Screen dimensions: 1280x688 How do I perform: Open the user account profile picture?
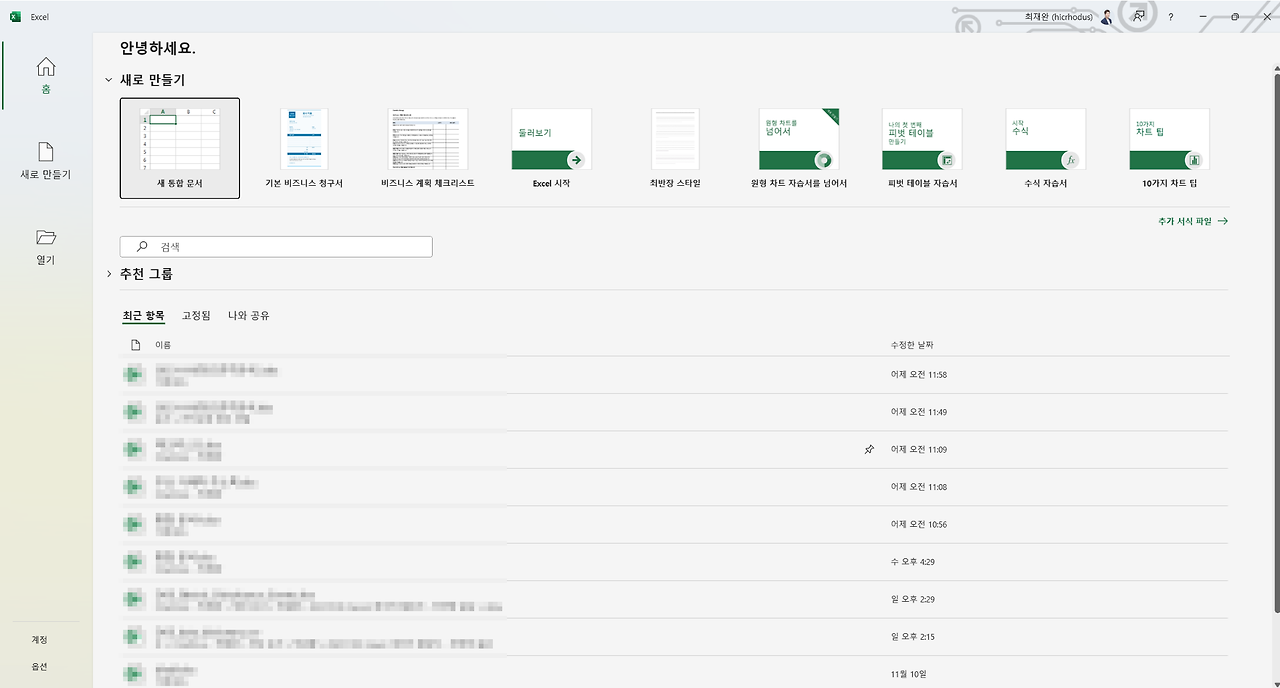pyautogui.click(x=1107, y=17)
